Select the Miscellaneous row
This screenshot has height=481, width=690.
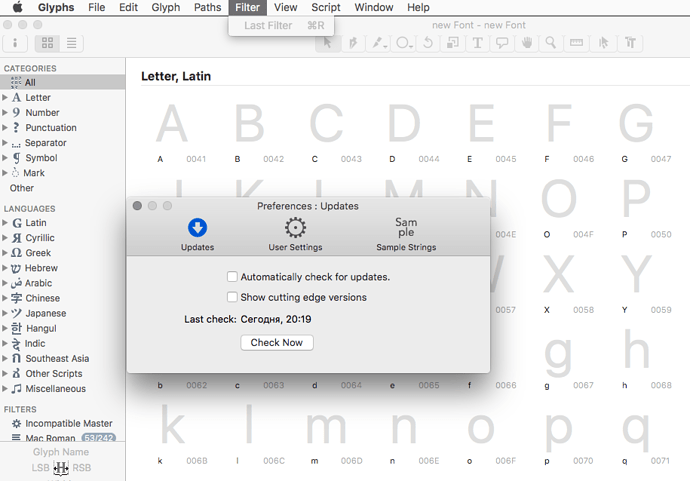pyautogui.click(x=62, y=389)
